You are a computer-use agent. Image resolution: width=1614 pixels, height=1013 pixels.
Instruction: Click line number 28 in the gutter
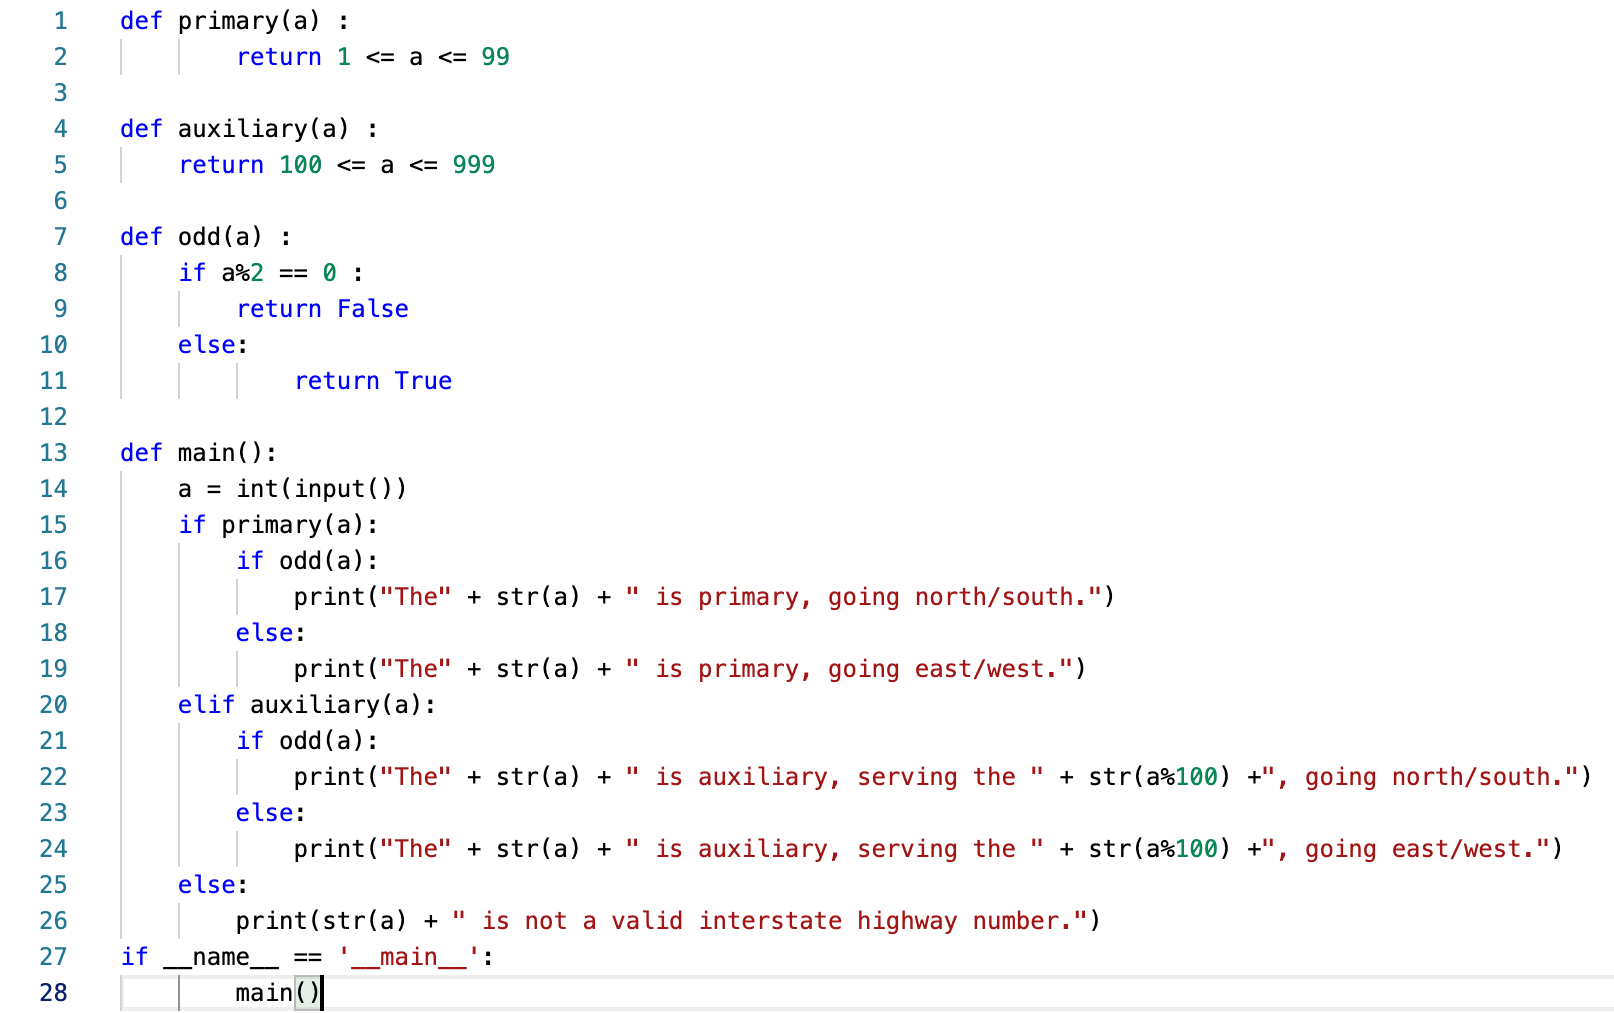tap(53, 993)
